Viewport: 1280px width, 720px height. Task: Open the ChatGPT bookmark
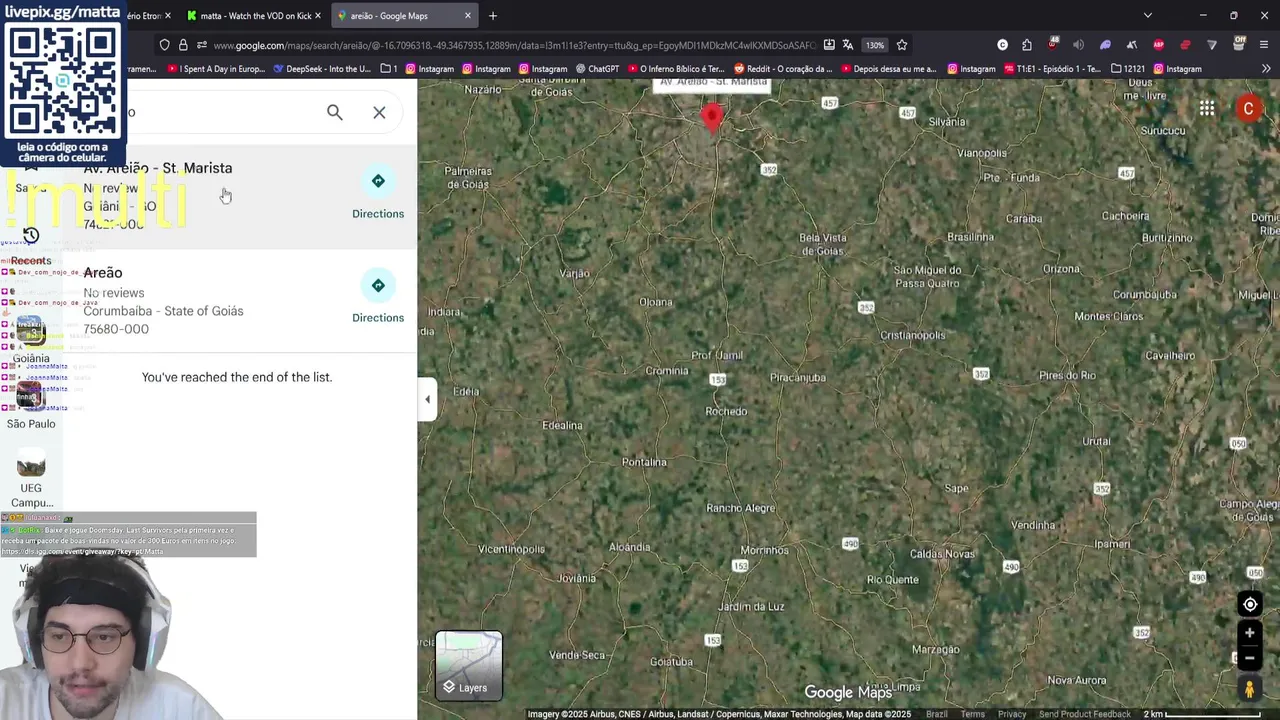pos(598,69)
